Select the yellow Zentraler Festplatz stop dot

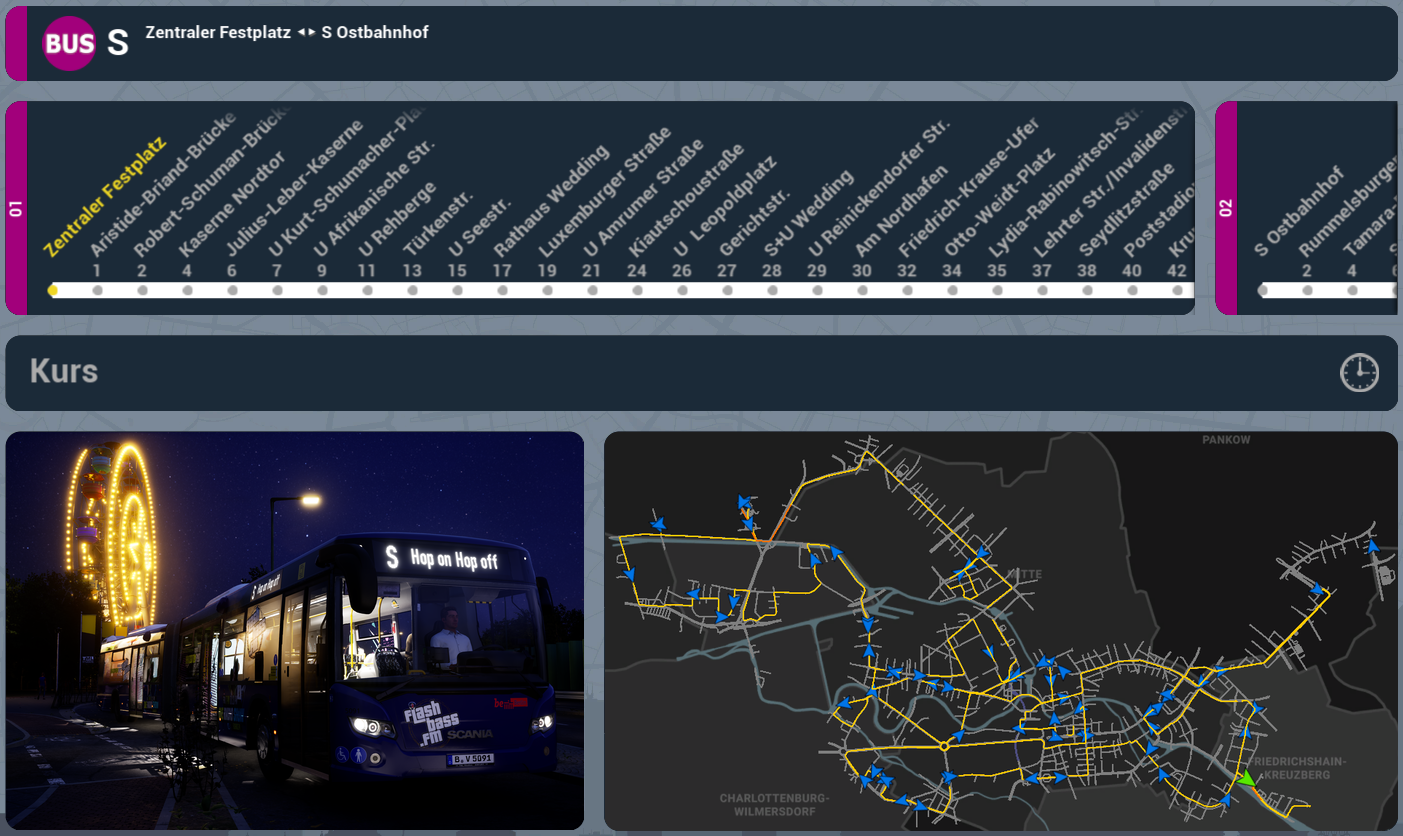[53, 290]
